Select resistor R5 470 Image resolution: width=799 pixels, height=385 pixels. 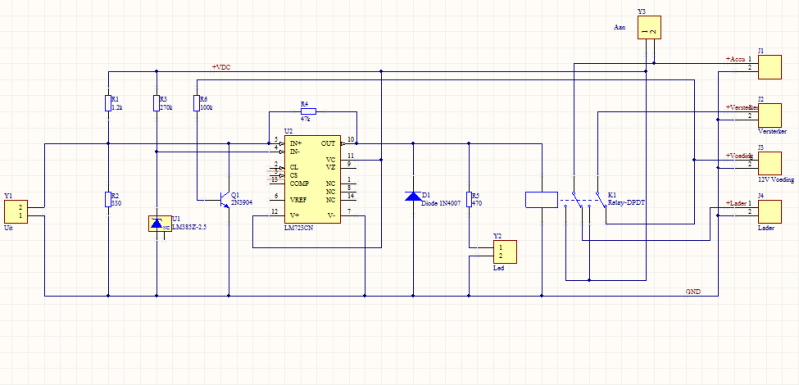[x=469, y=200]
